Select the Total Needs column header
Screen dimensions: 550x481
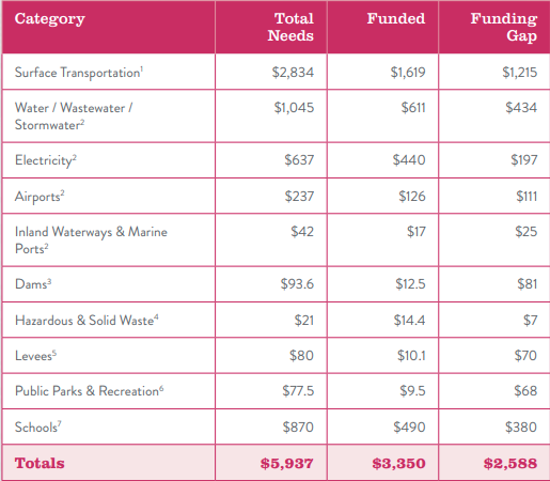tap(290, 27)
